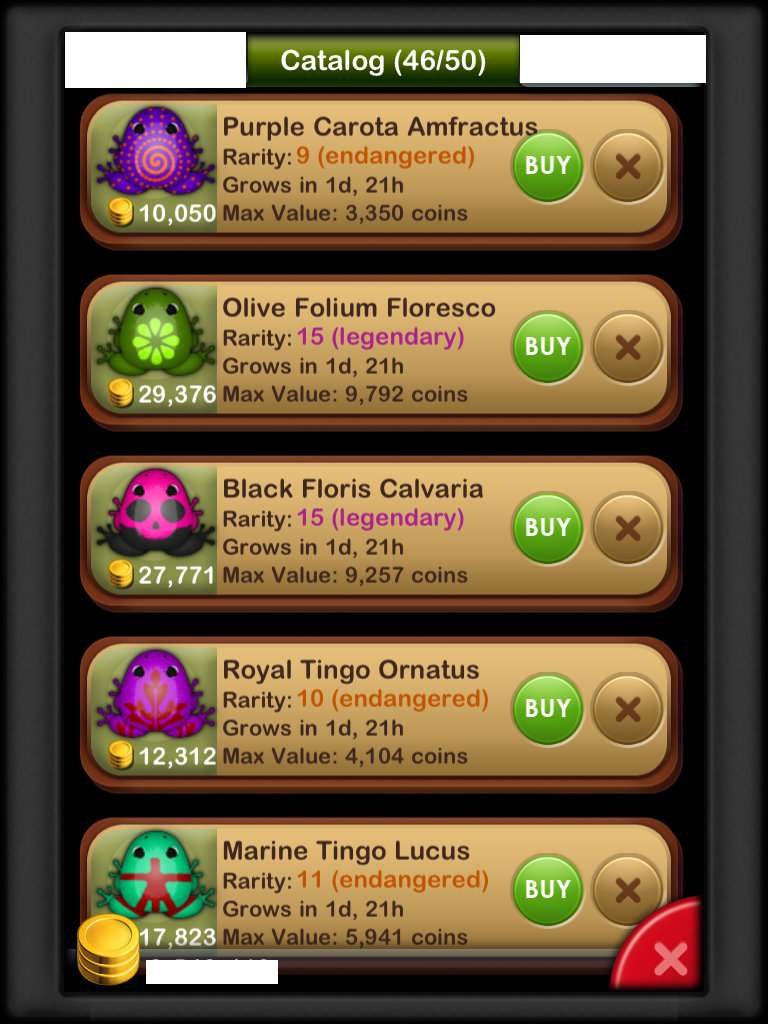Buy the Olive Folium Floresco frog
768x1024 pixels.
pyautogui.click(x=547, y=347)
